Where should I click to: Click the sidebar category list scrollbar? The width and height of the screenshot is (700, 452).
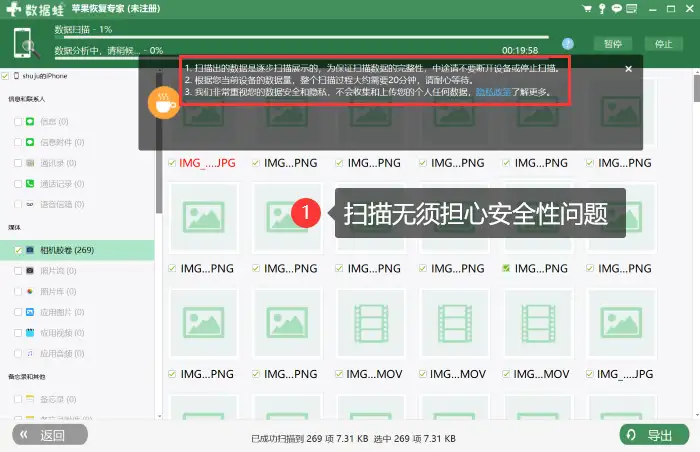(159, 143)
